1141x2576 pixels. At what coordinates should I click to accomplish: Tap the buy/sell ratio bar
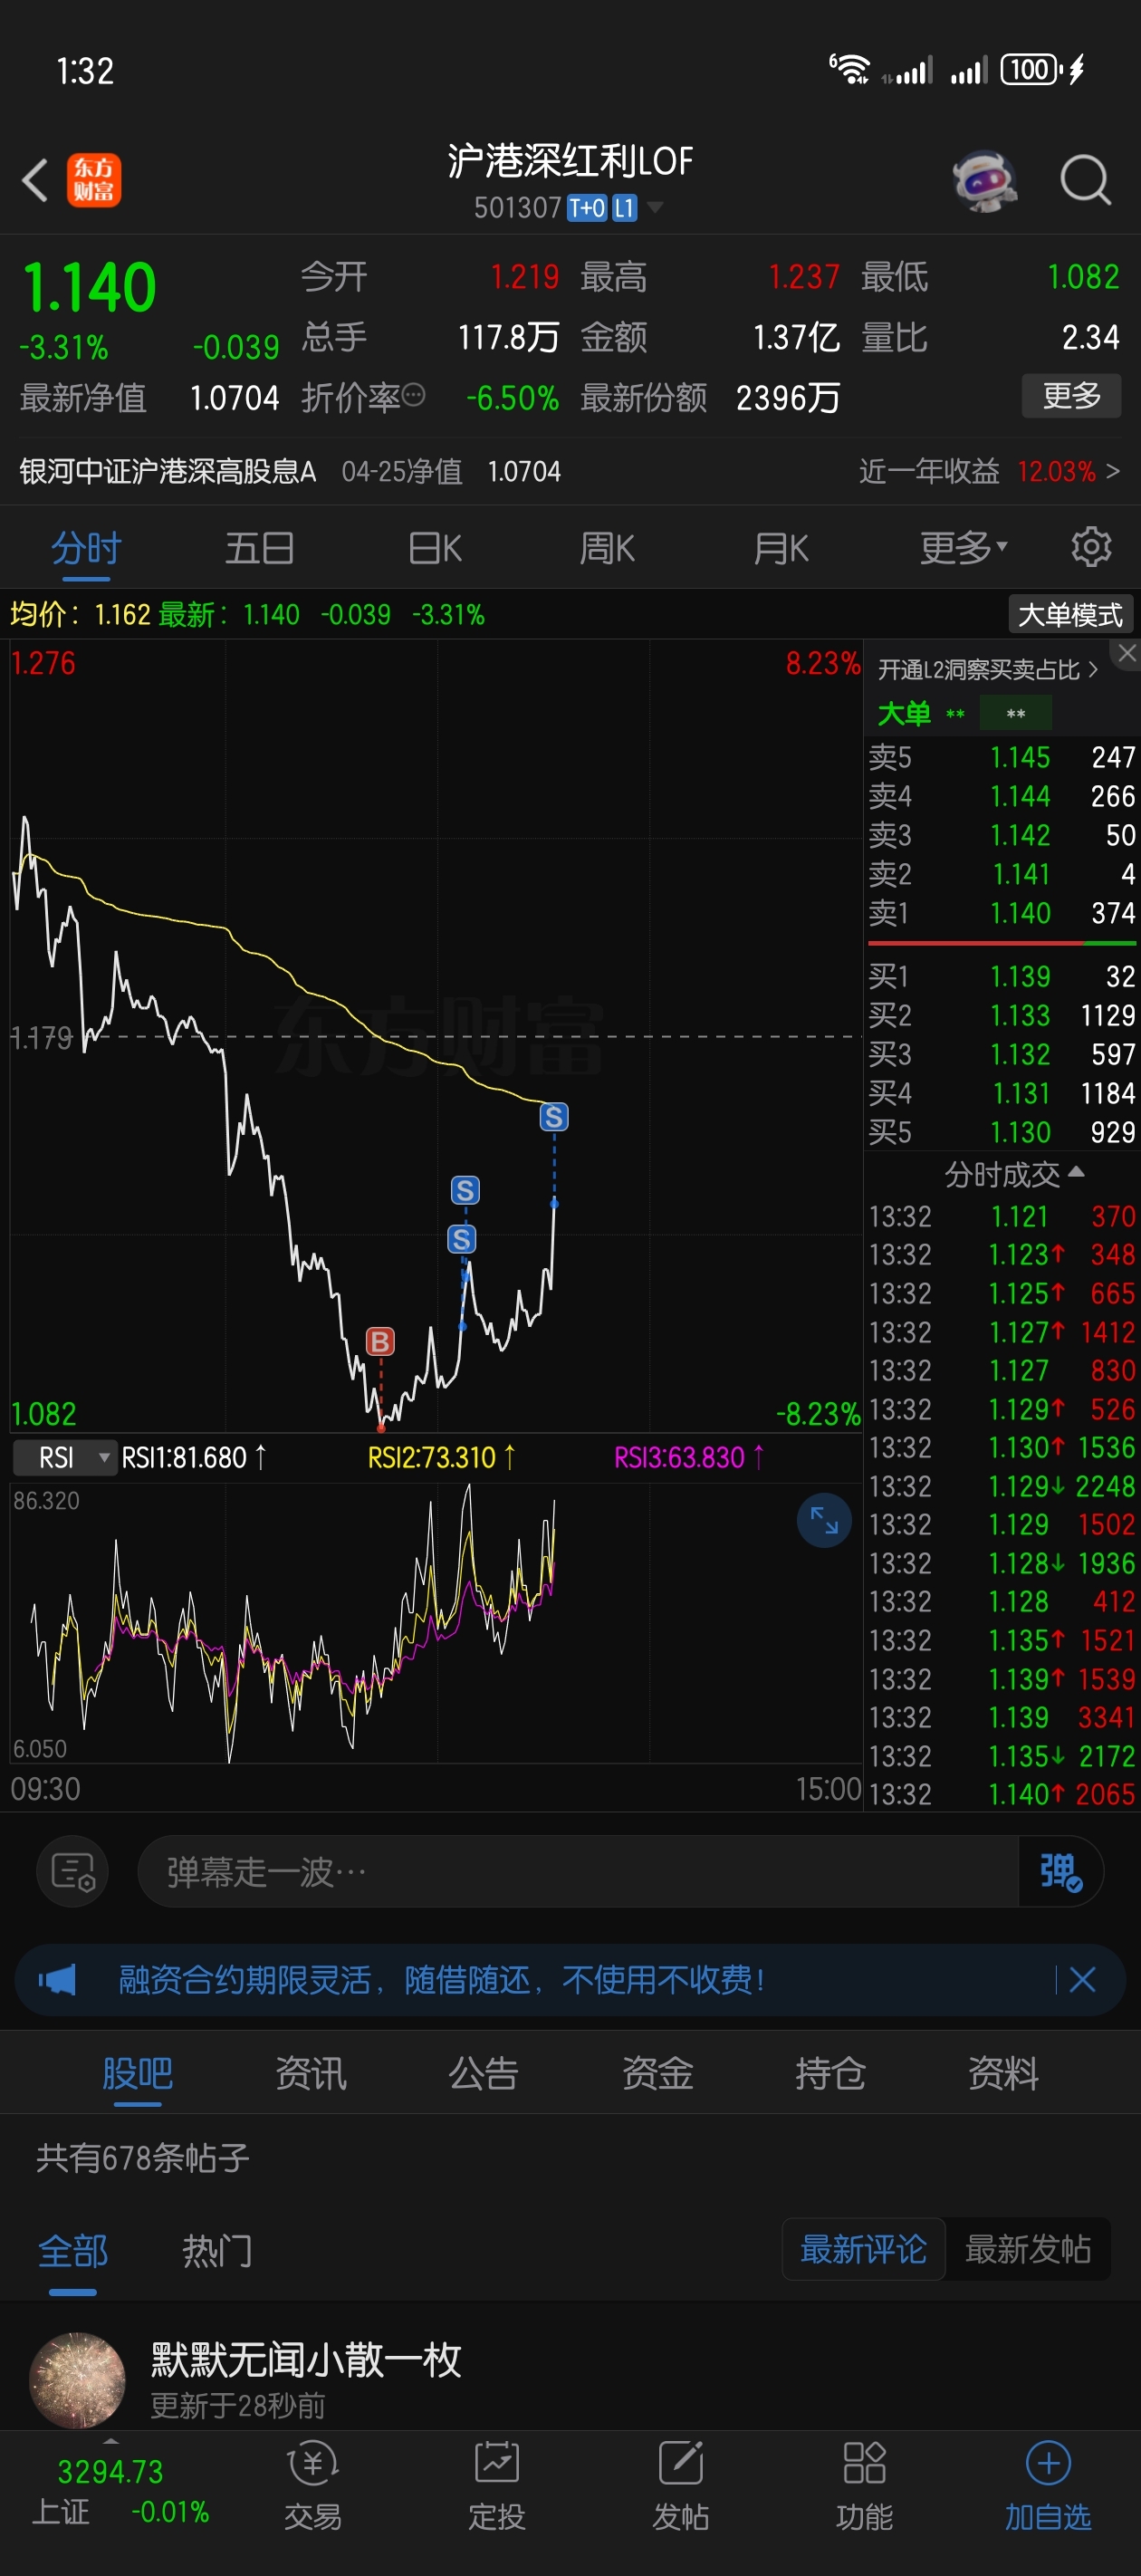[1002, 942]
